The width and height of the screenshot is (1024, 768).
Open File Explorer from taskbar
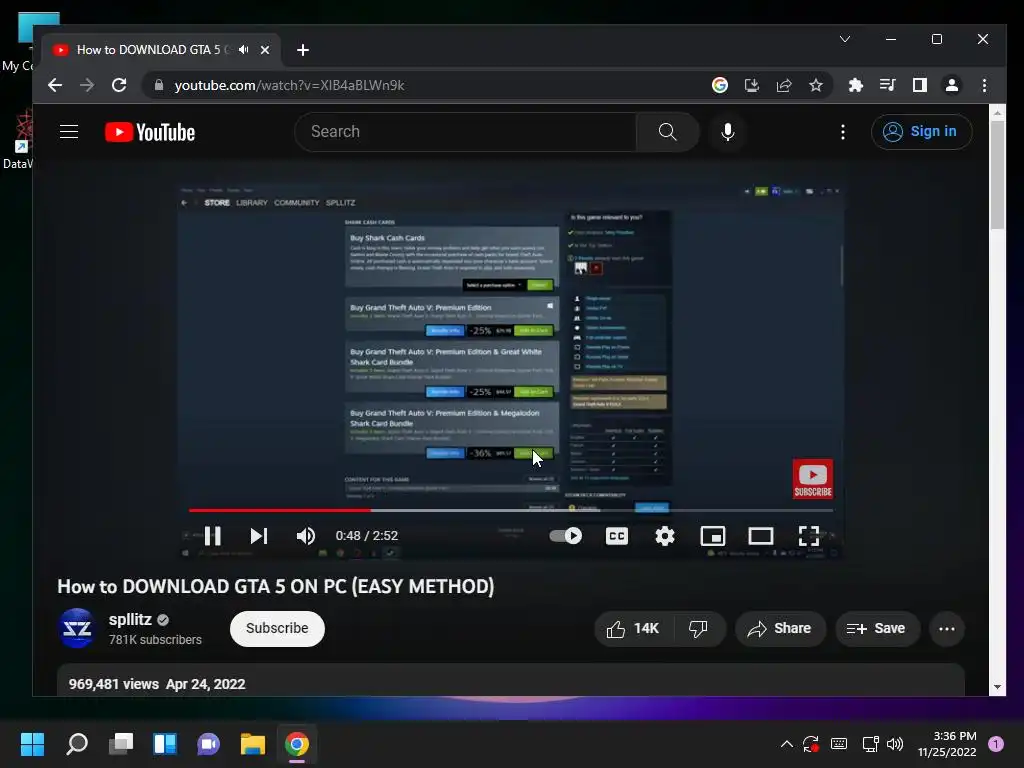click(253, 744)
